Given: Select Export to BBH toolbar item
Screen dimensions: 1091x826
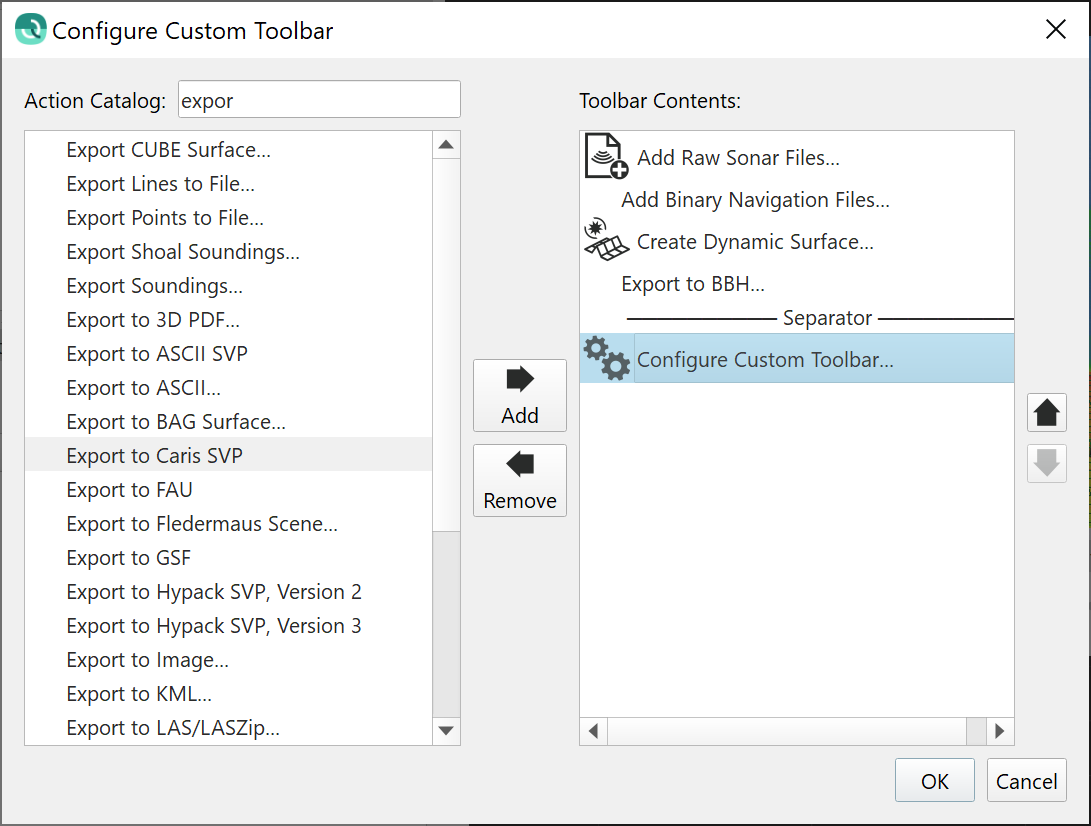Looking at the screenshot, I should click(x=692, y=284).
